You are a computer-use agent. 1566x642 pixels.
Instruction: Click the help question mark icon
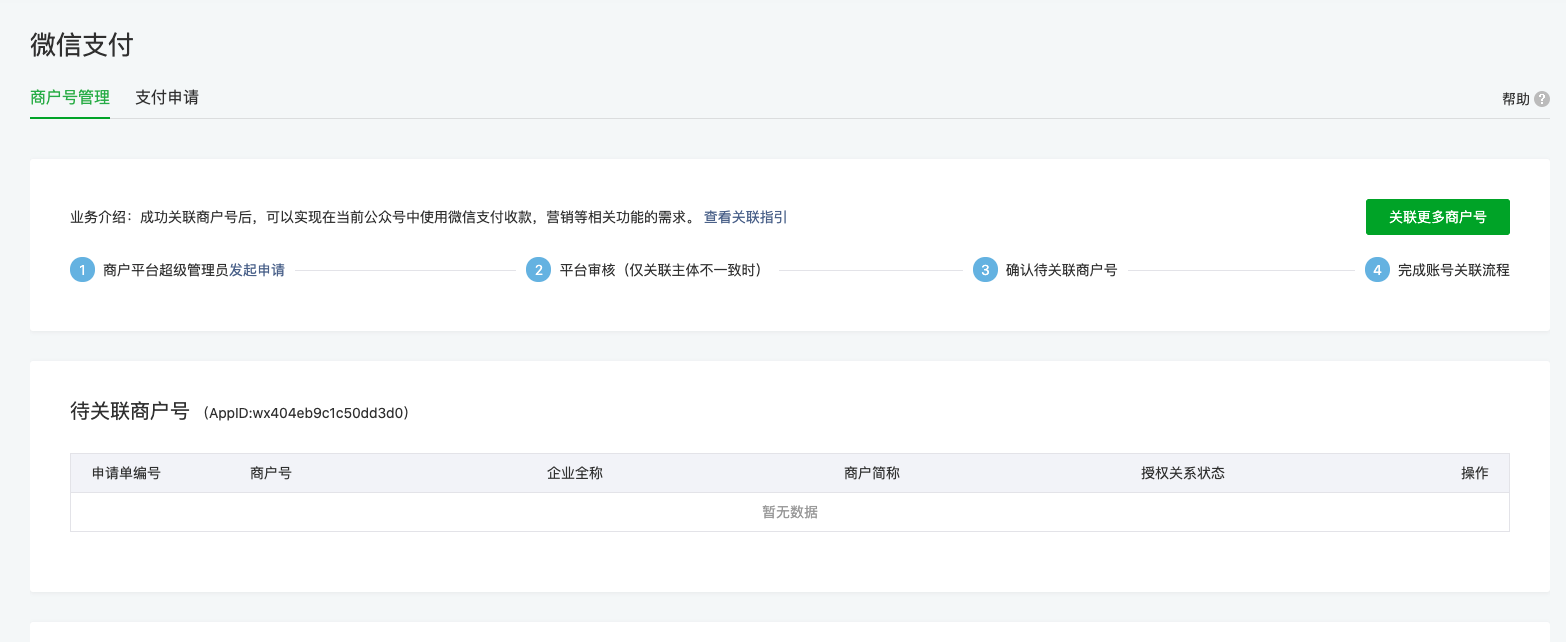click(x=1542, y=99)
